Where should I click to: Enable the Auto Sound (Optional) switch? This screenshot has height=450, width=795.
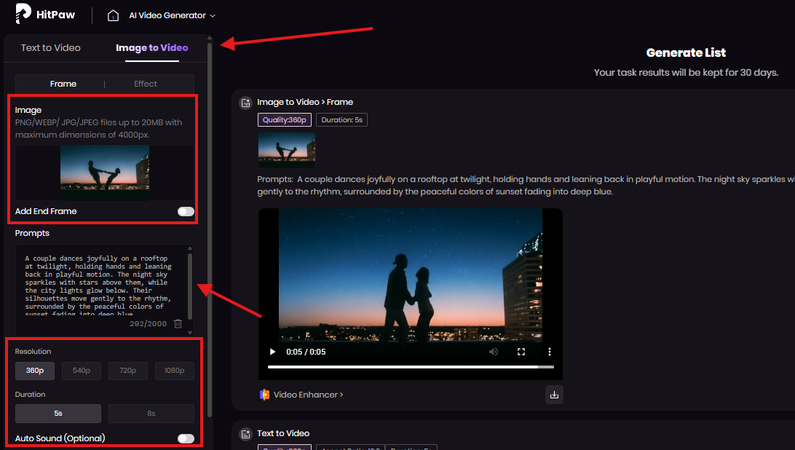[186, 438]
